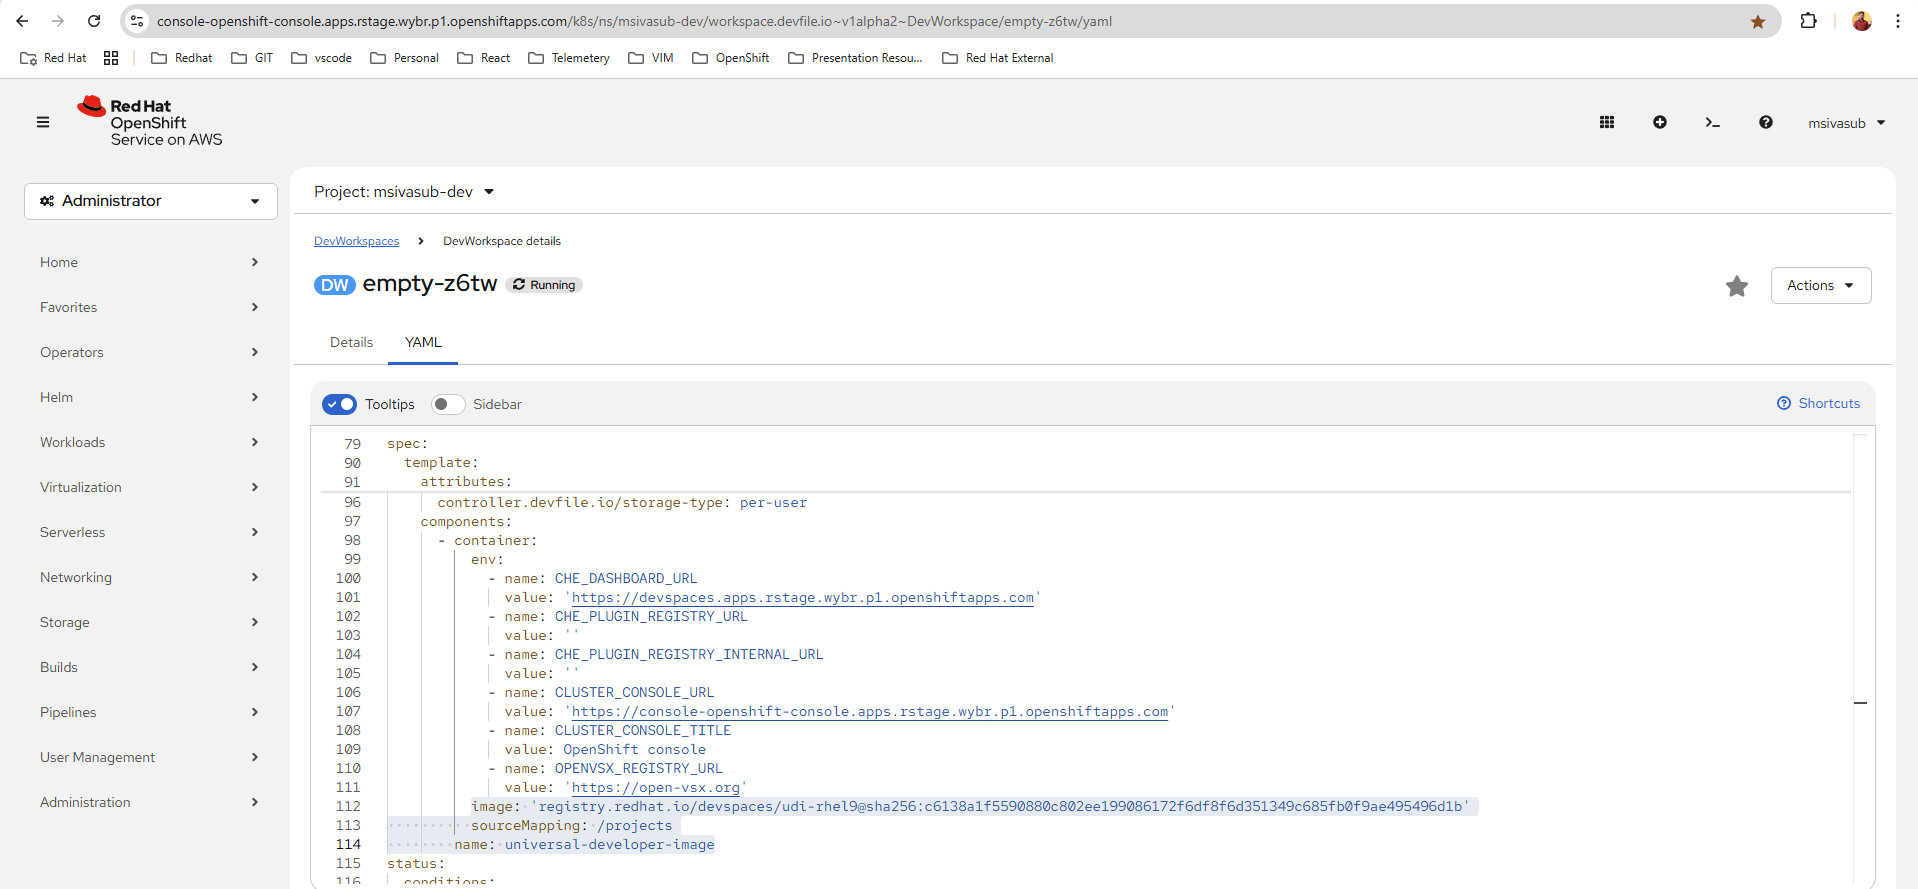Open the Actions dropdown menu

click(x=1820, y=285)
